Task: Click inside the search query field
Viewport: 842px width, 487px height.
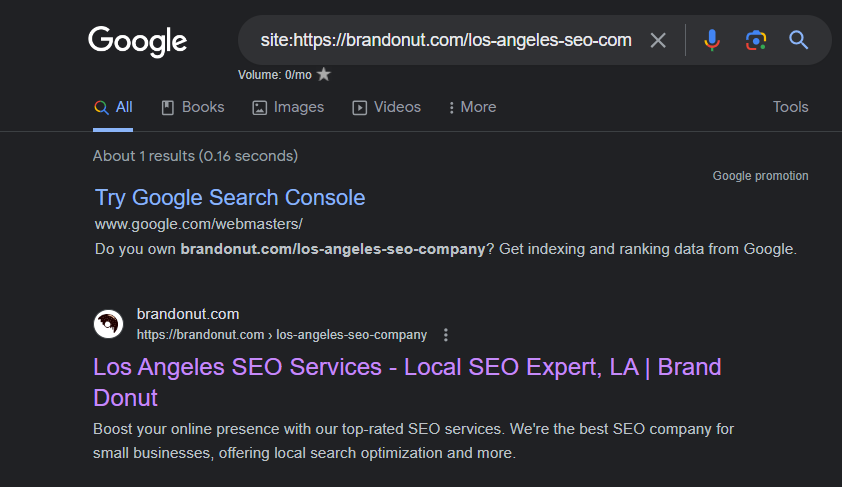Action: pos(445,40)
